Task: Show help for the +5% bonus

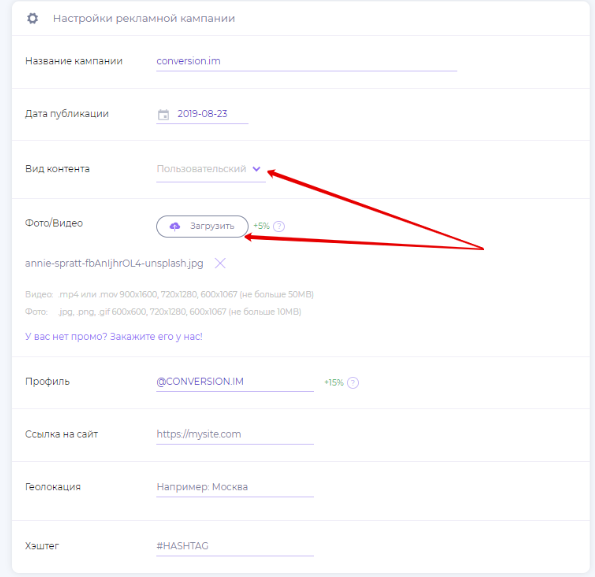Action: click(x=279, y=226)
